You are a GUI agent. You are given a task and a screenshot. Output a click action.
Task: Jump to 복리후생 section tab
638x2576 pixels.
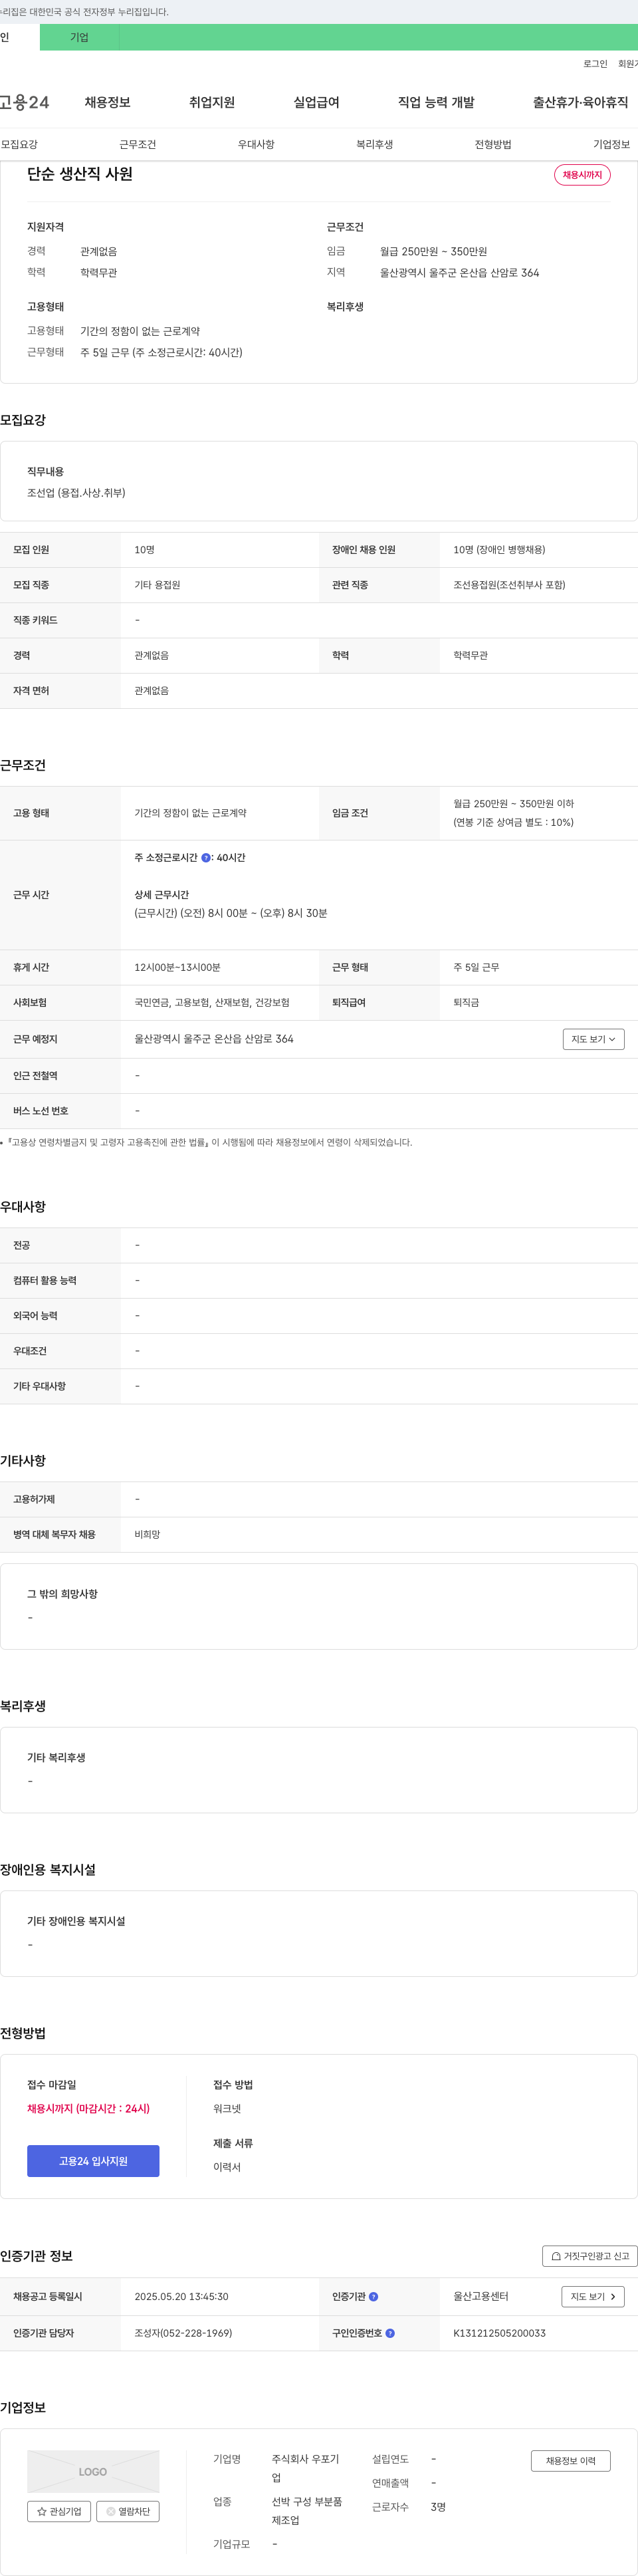(x=375, y=144)
